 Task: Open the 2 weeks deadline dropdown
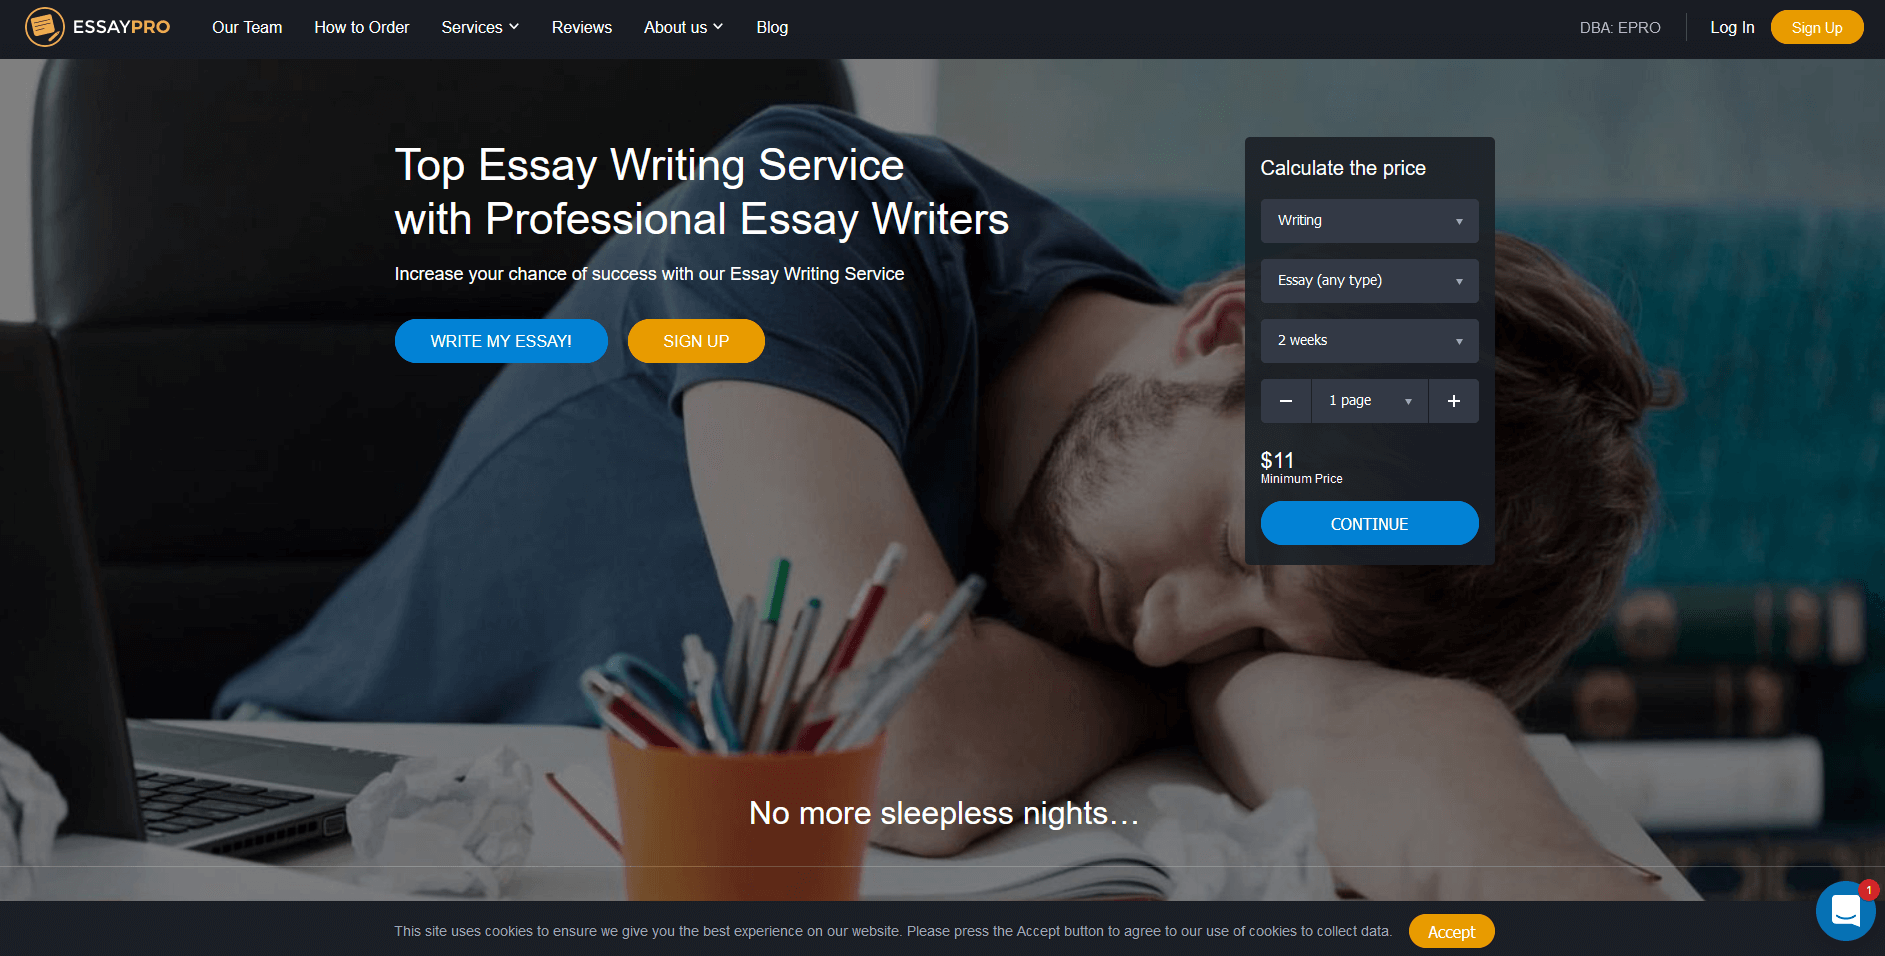pos(1369,341)
